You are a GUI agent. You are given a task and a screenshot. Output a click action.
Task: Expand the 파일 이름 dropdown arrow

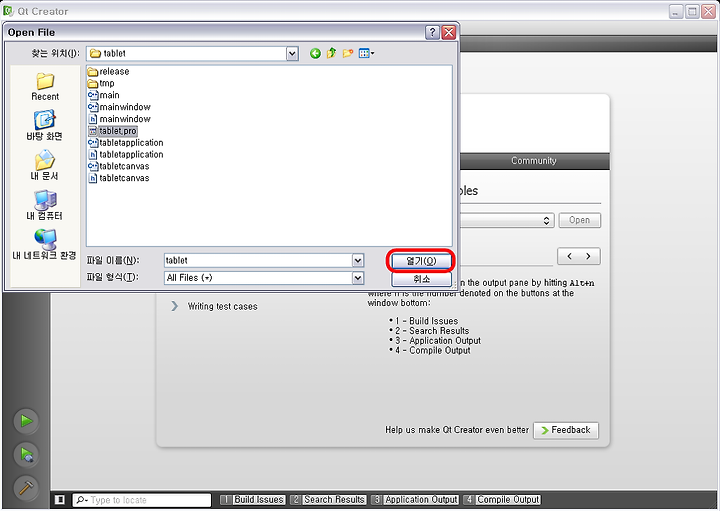(358, 261)
